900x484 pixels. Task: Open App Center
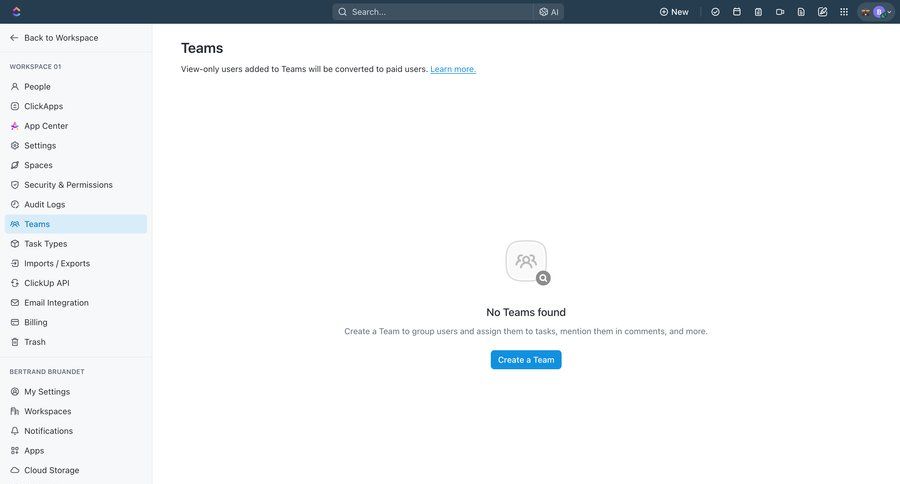point(76,126)
